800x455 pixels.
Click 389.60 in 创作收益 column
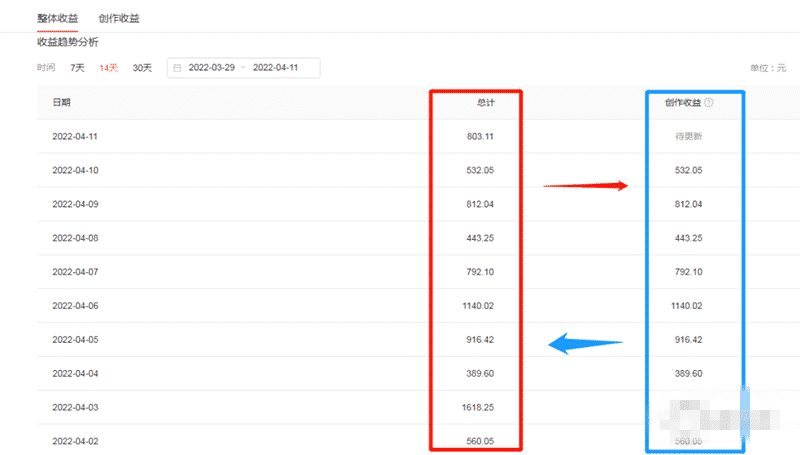688,373
